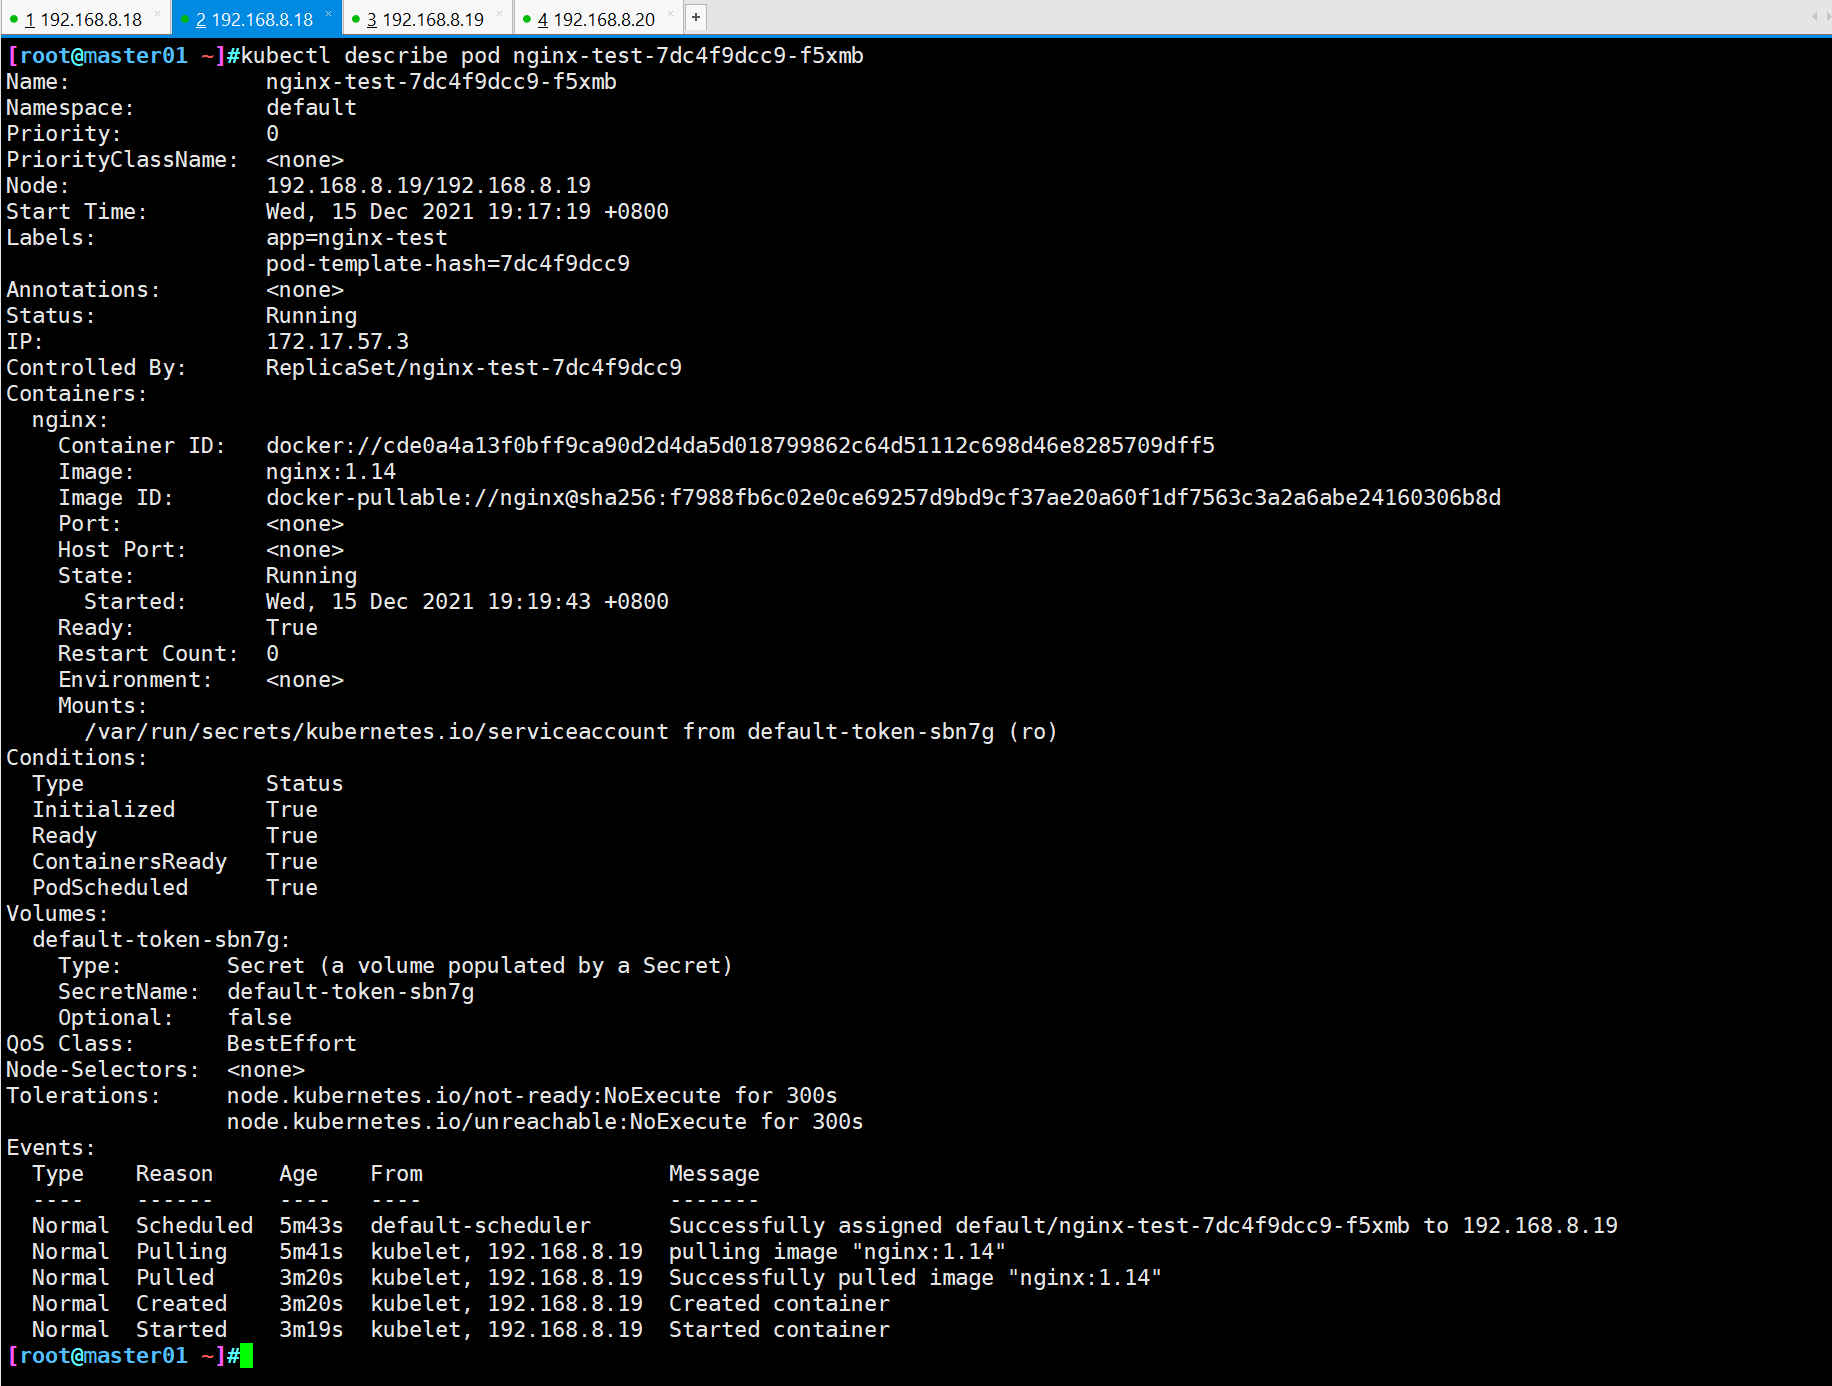Click the PodScheduled condition row
1832x1386 pixels.
pyautogui.click(x=175, y=888)
